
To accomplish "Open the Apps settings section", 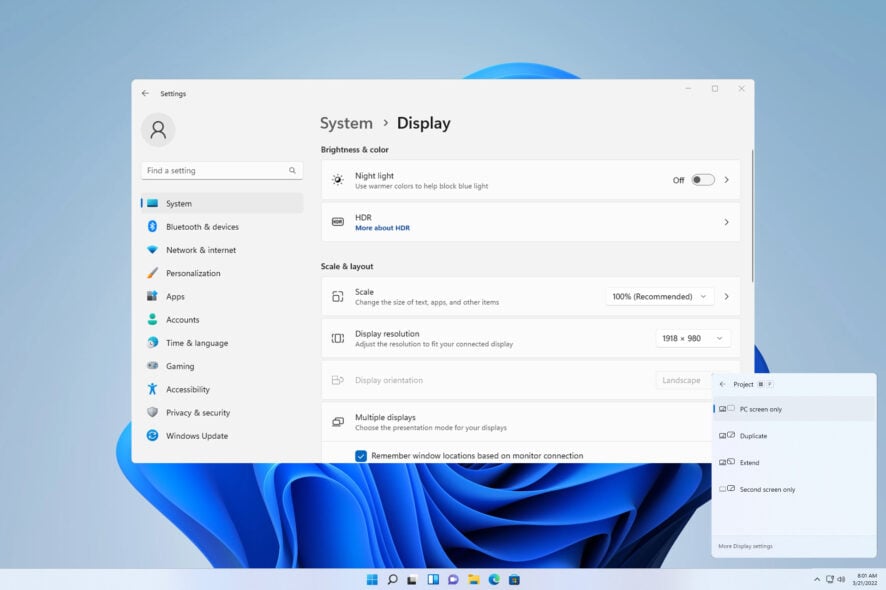I will [222, 296].
